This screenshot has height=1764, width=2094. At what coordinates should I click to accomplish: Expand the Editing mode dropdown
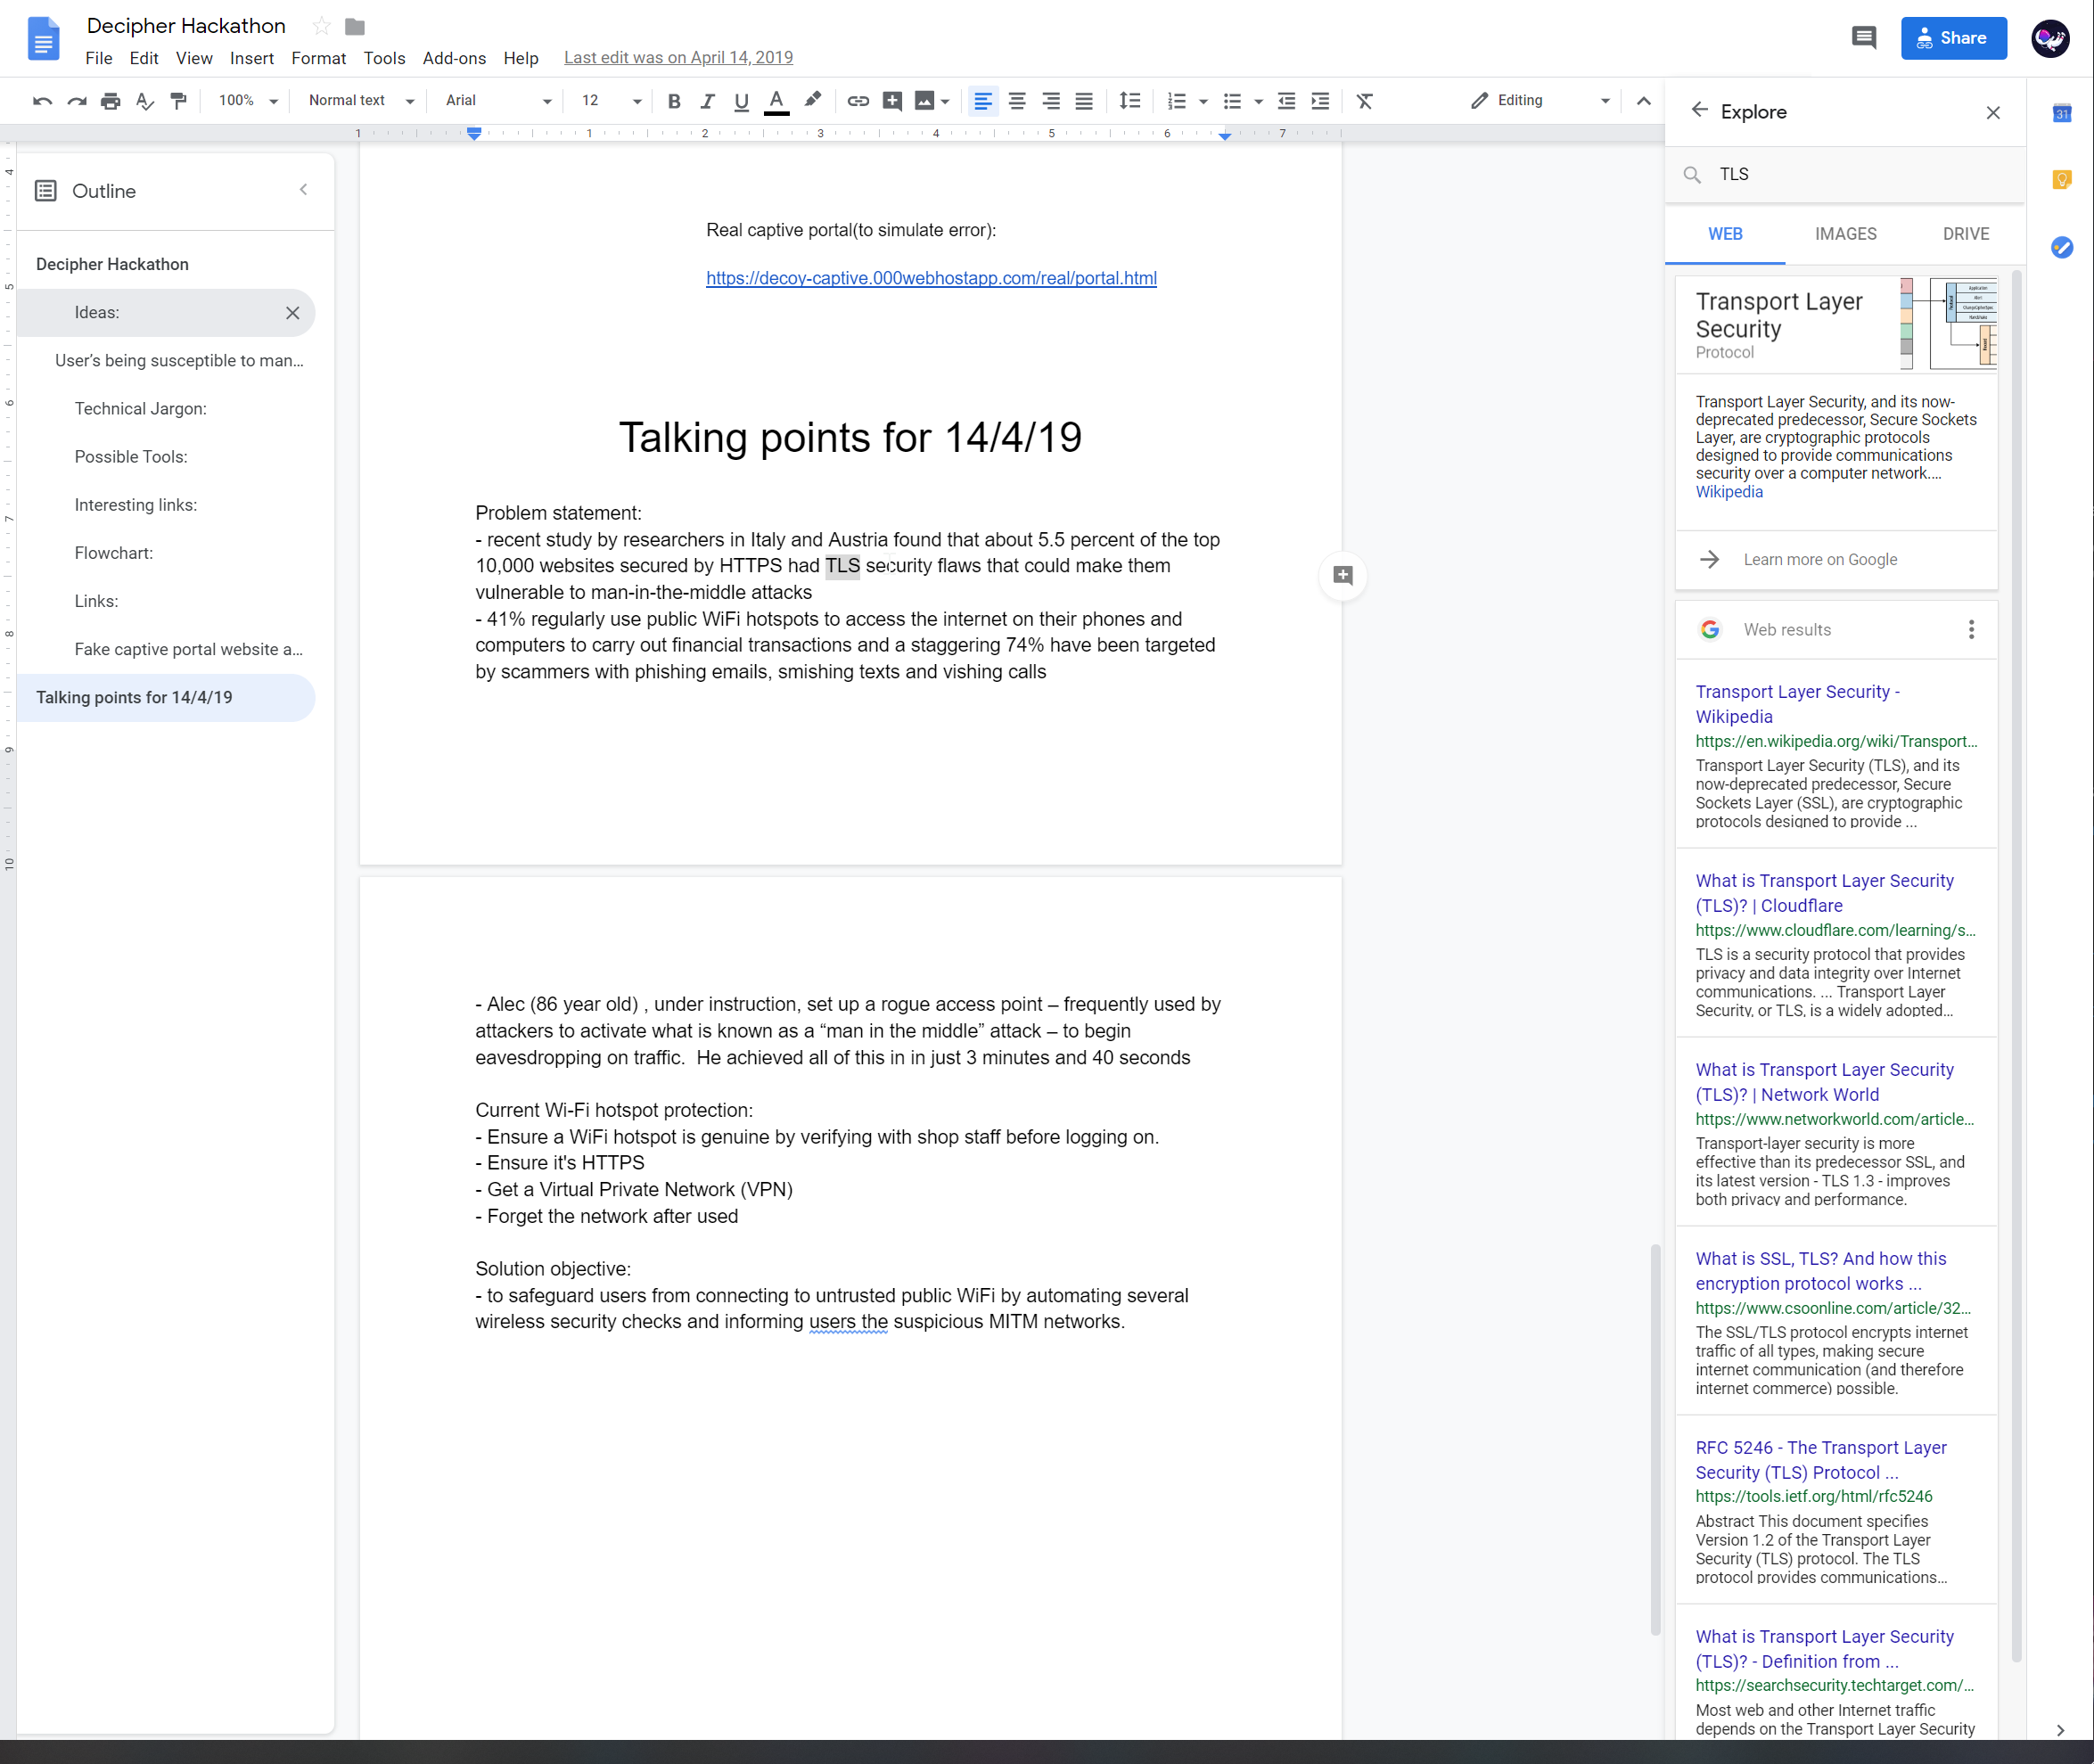click(x=1540, y=101)
